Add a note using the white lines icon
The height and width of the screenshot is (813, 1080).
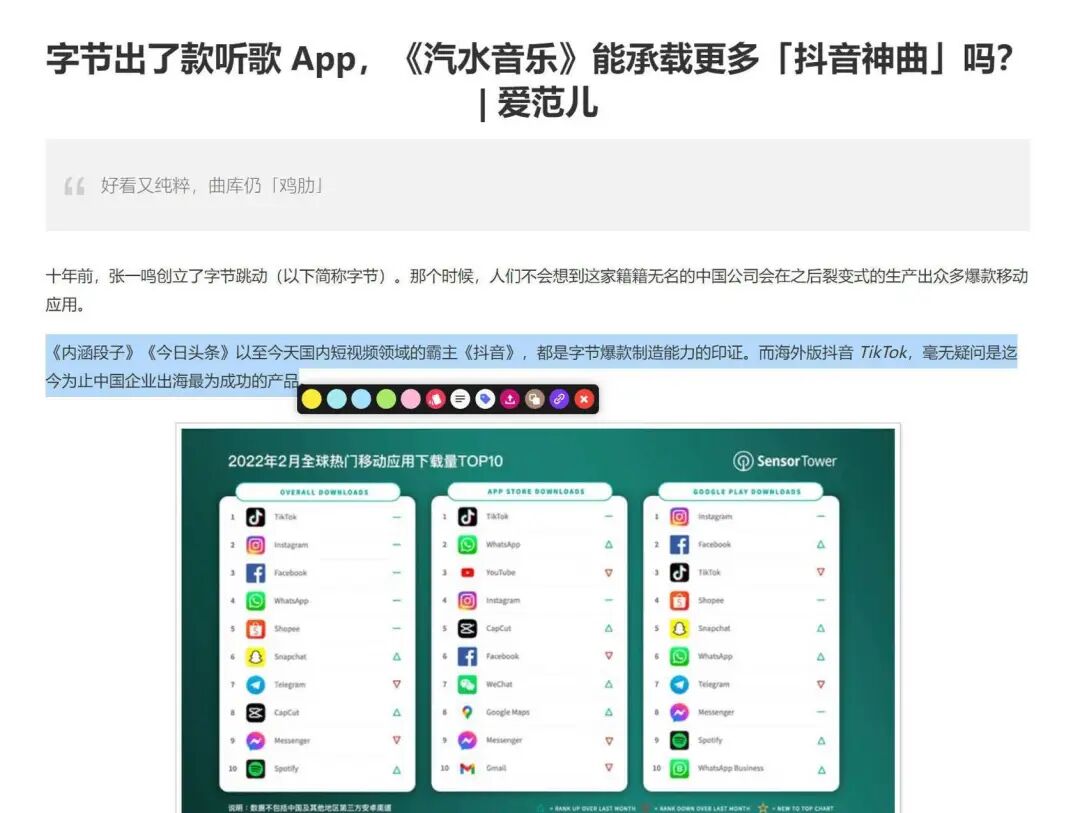click(460, 399)
